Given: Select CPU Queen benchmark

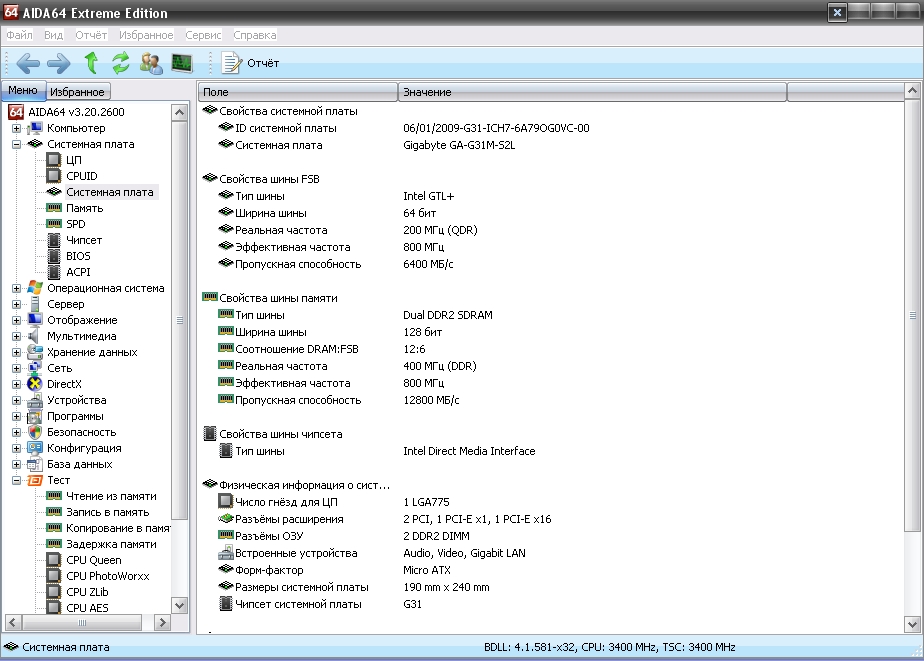Looking at the screenshot, I should 94,560.
